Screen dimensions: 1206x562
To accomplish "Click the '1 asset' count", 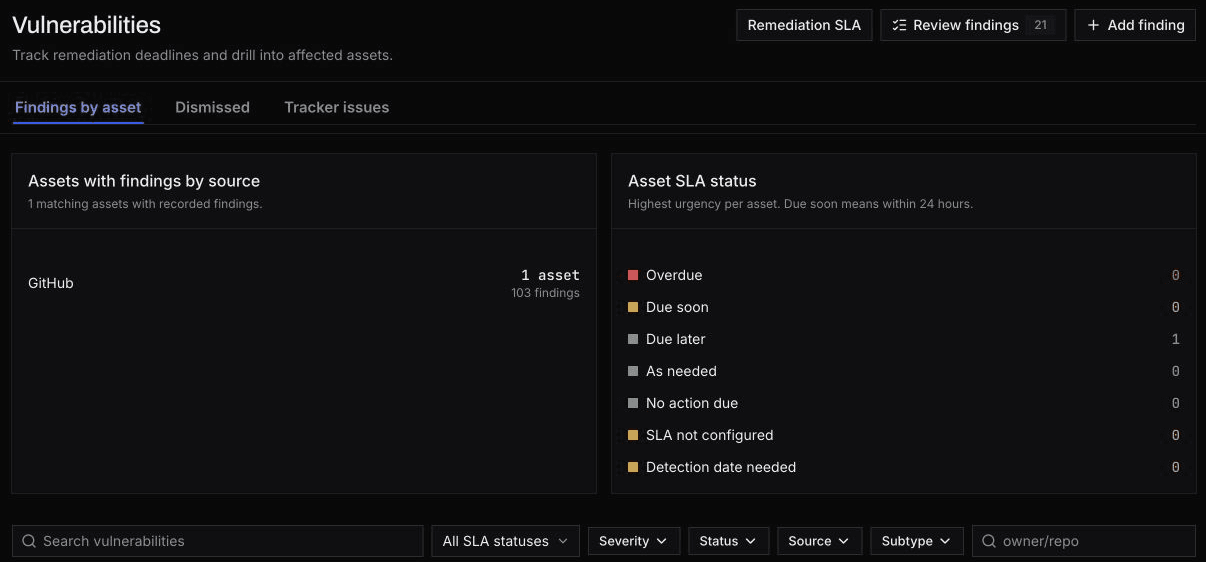I will click(x=550, y=275).
